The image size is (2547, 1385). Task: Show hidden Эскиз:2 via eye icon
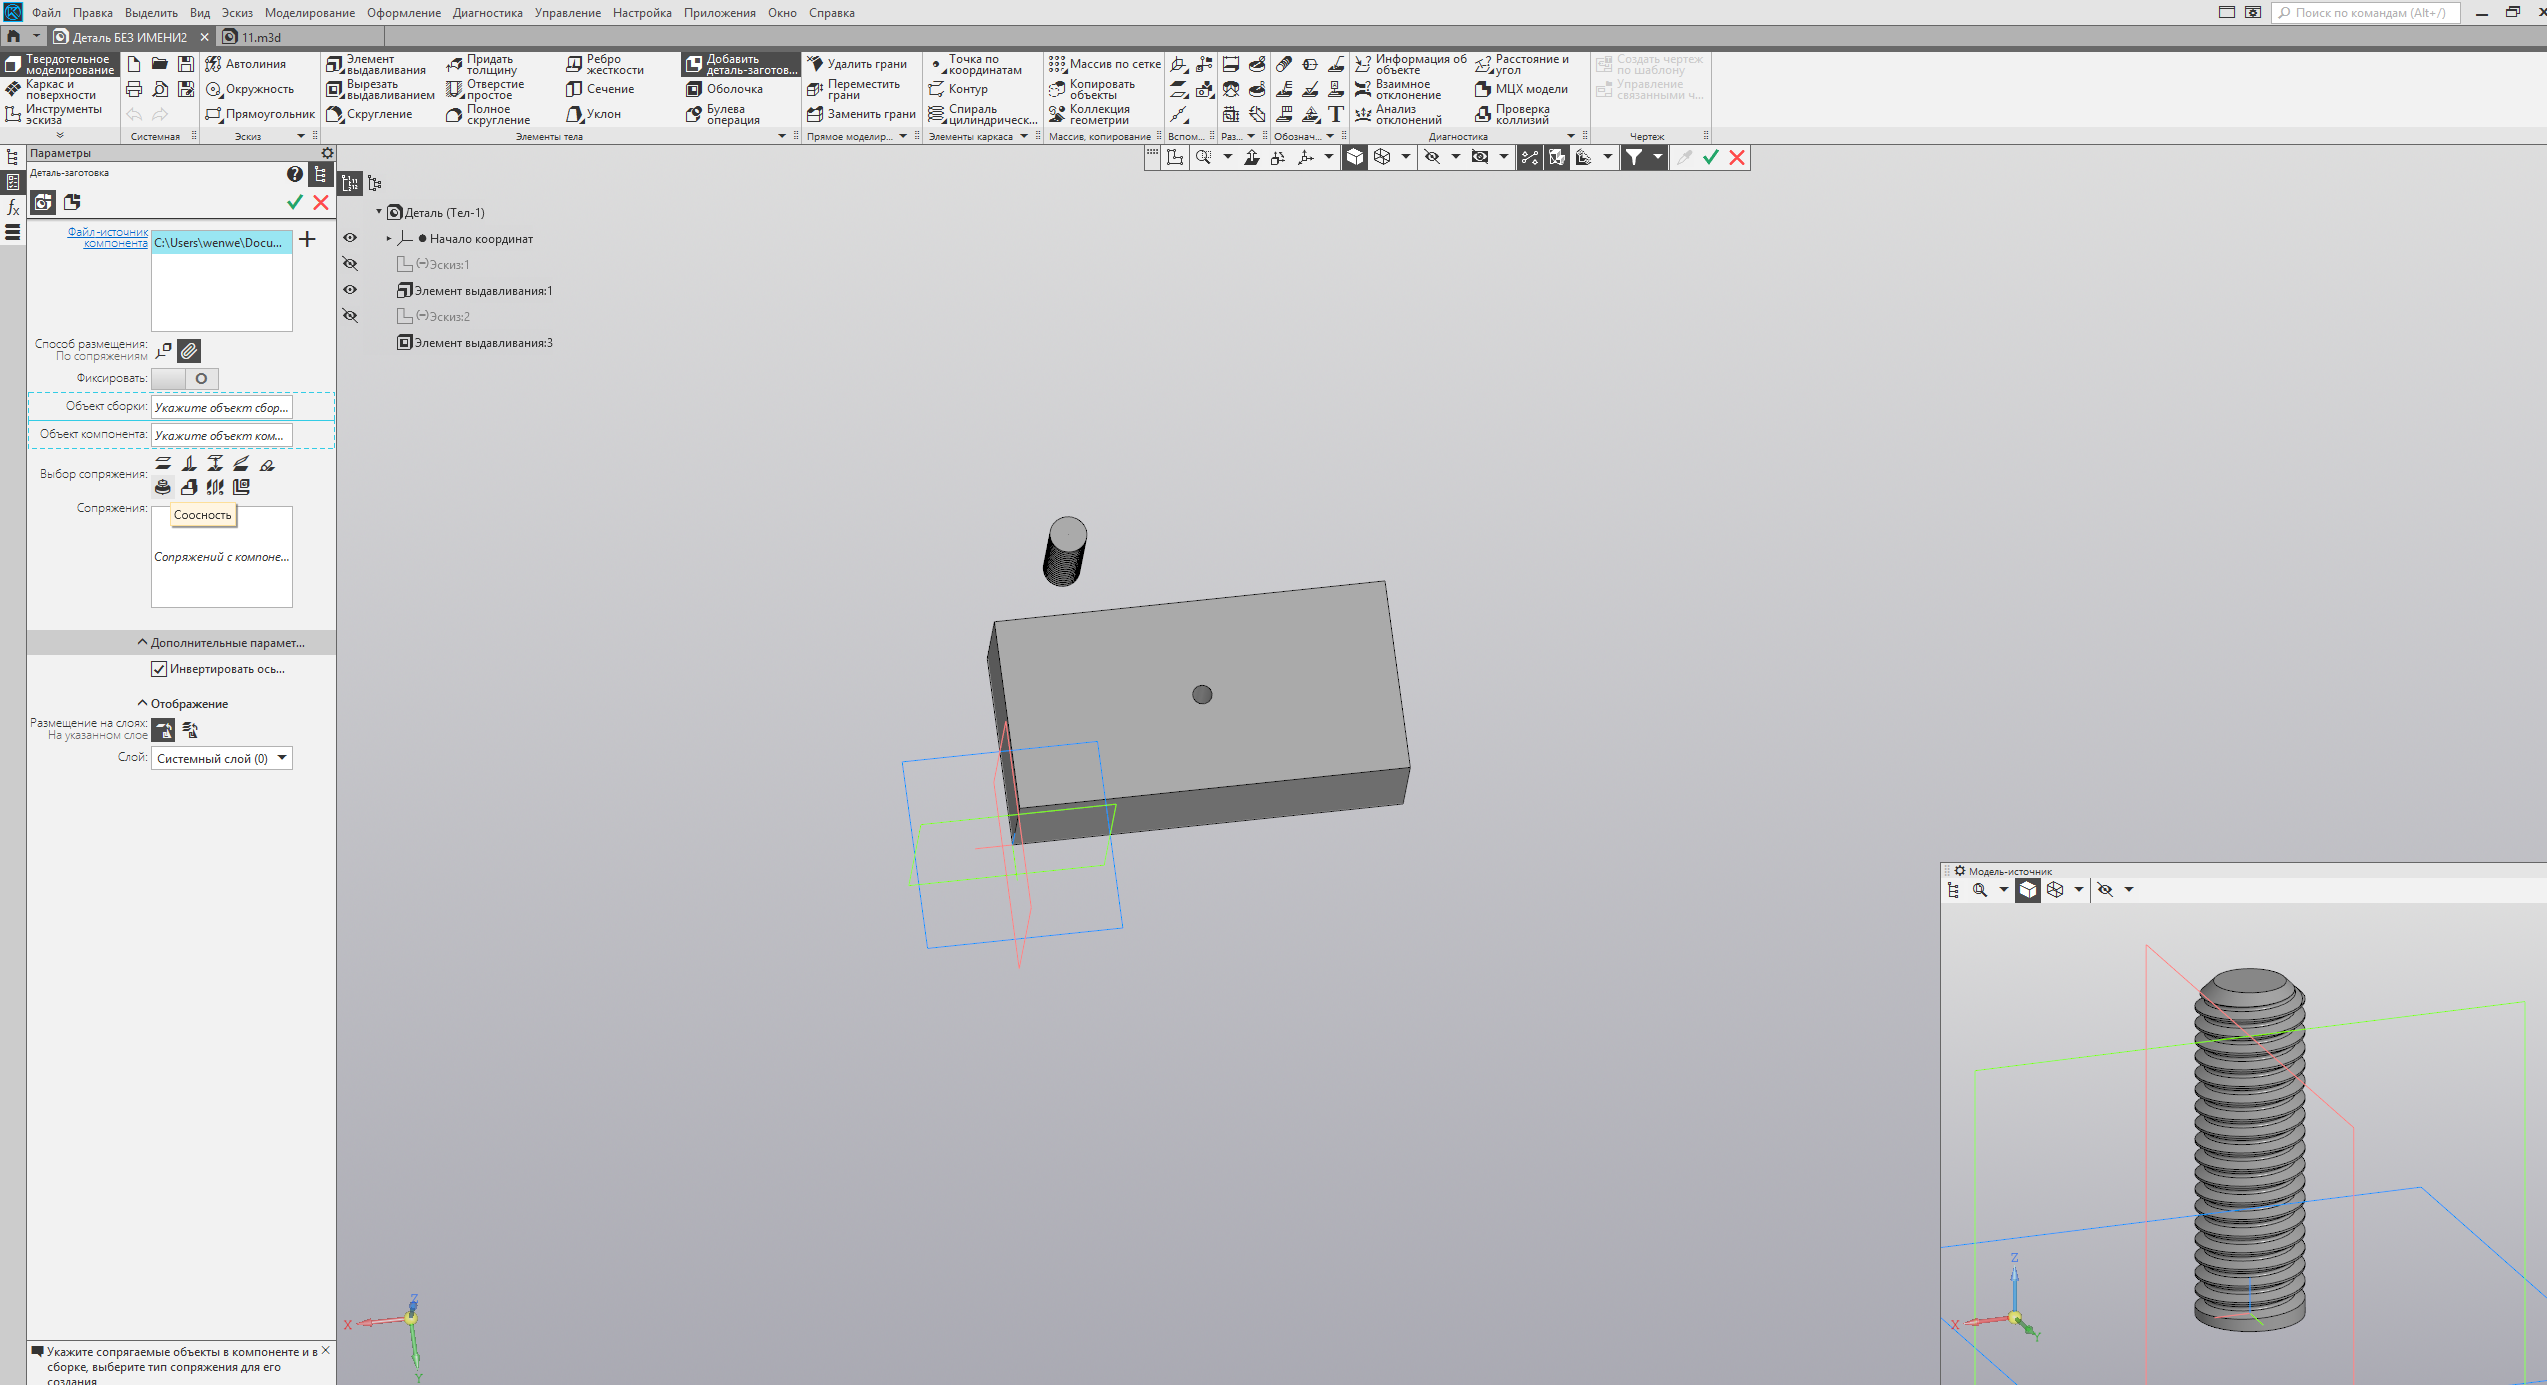pyautogui.click(x=350, y=316)
